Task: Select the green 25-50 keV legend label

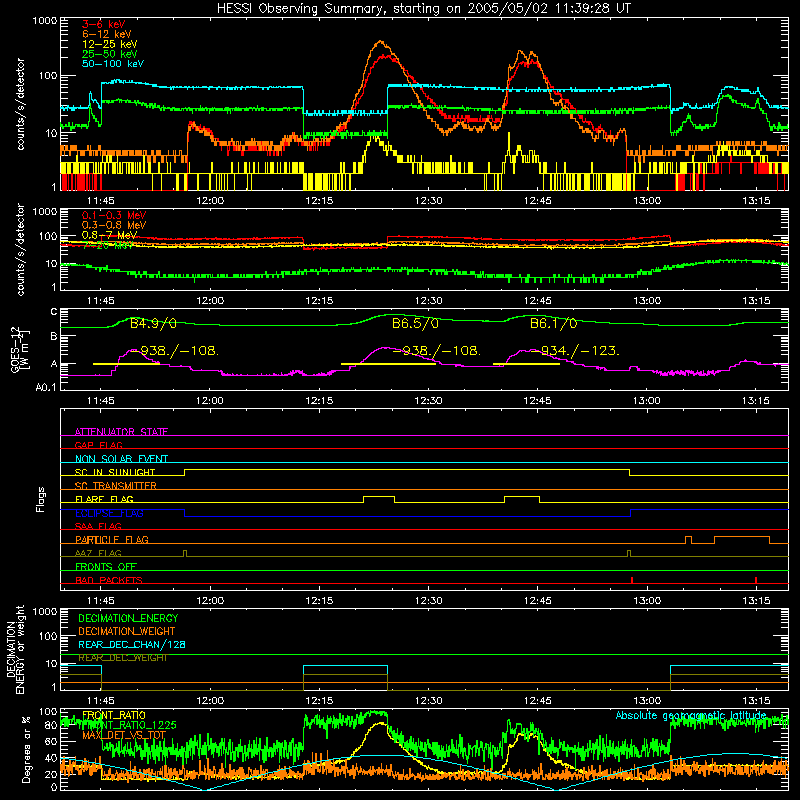Action: (110, 54)
